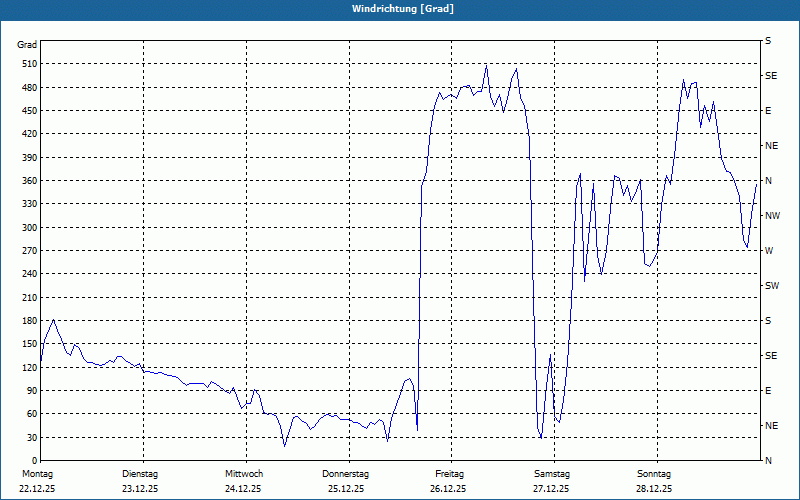Click the 0 value on left axis
The width and height of the screenshot is (800, 500).
(x=33, y=461)
